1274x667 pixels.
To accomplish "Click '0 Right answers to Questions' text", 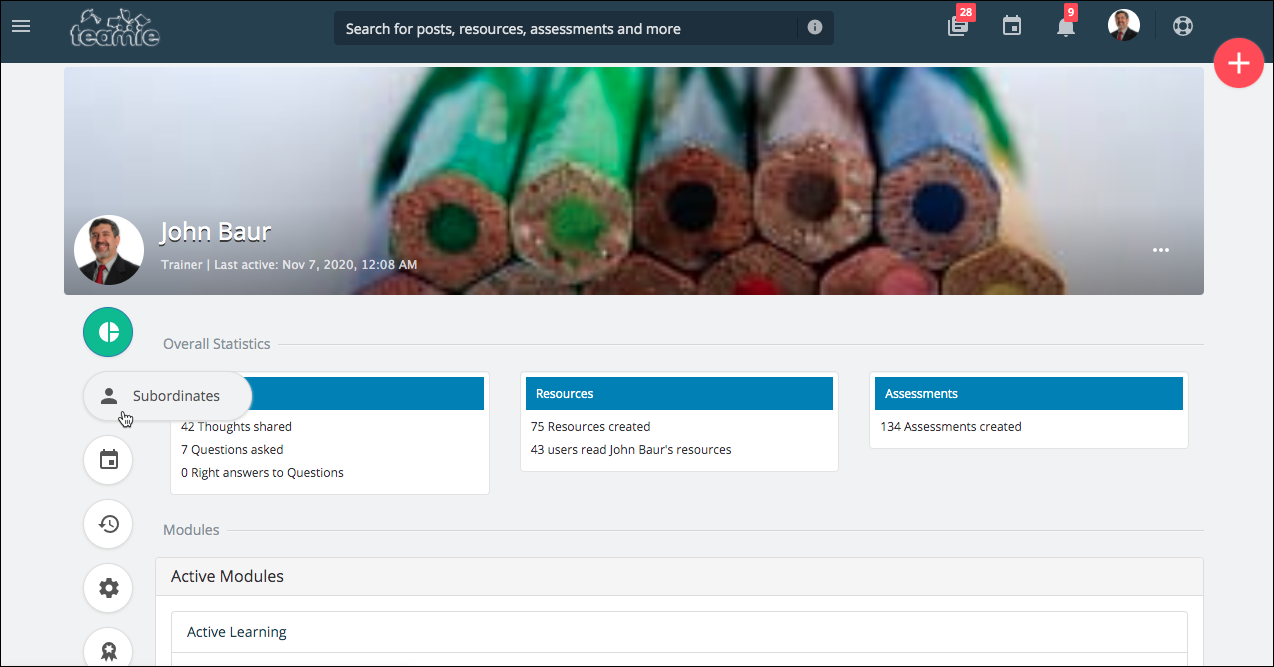I will tap(262, 473).
